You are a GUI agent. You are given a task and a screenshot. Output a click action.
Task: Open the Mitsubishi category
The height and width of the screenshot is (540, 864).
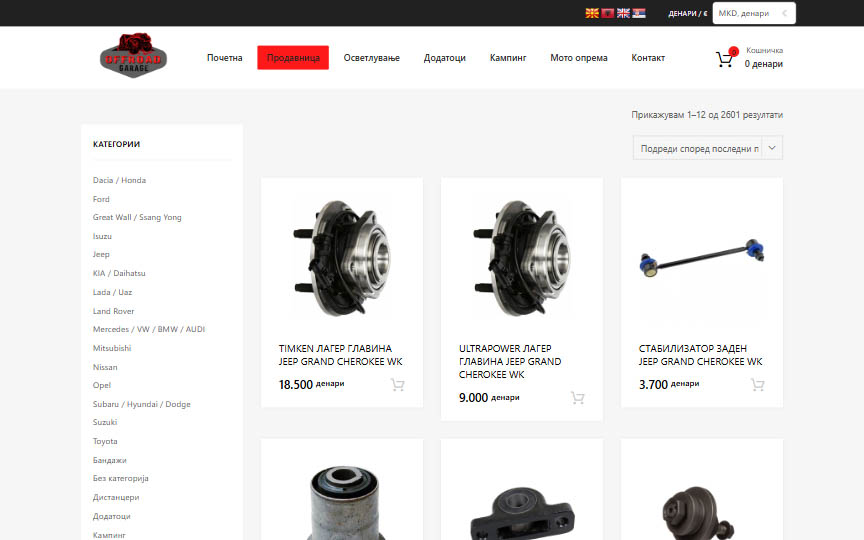click(x=112, y=348)
